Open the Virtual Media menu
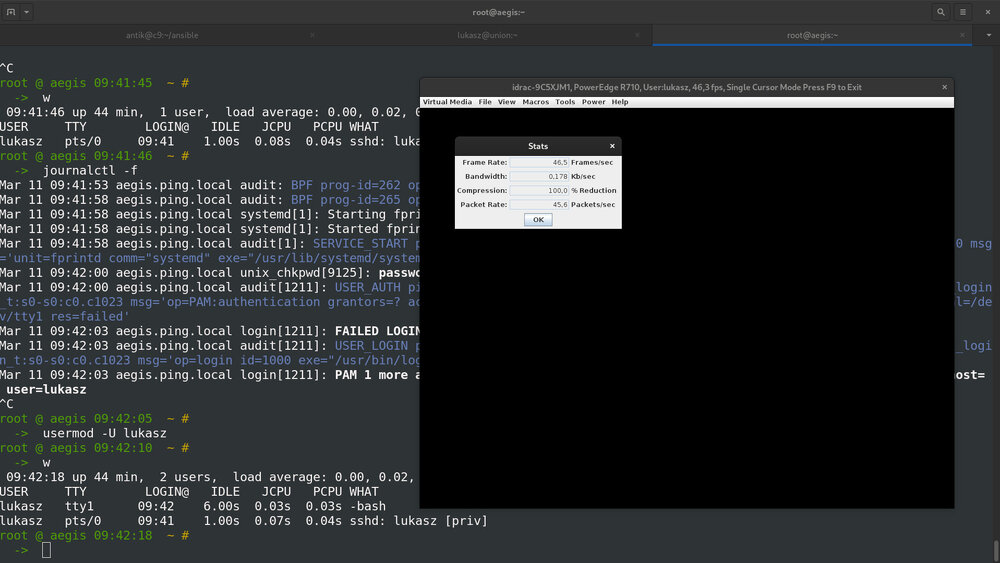Image resolution: width=1000 pixels, height=563 pixels. [x=447, y=102]
